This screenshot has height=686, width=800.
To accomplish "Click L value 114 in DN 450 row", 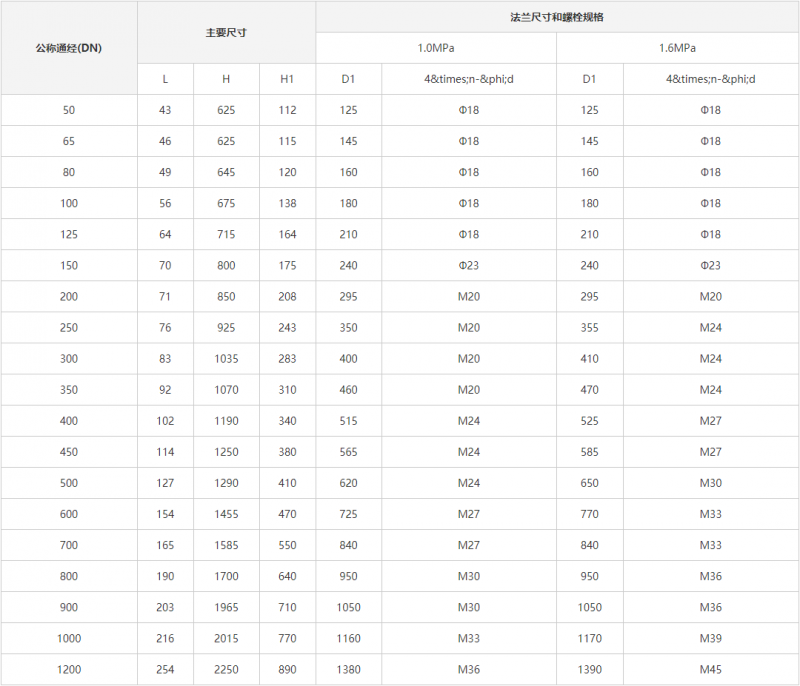I will coord(165,452).
